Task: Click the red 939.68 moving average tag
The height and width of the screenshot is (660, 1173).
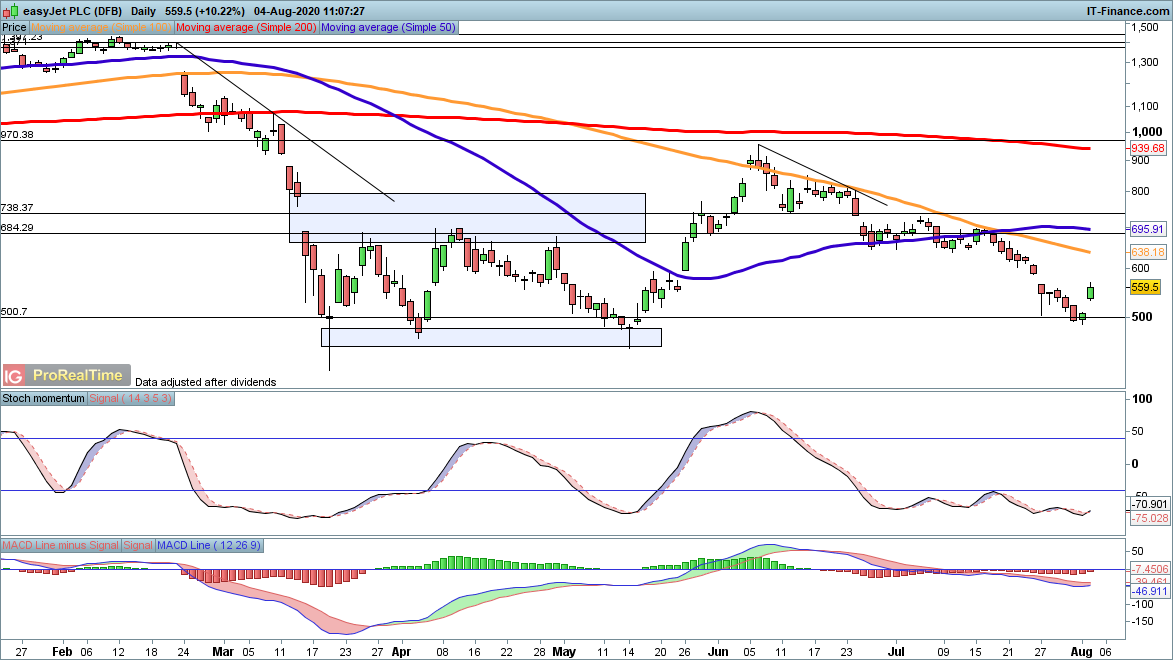Action: pyautogui.click(x=1148, y=148)
